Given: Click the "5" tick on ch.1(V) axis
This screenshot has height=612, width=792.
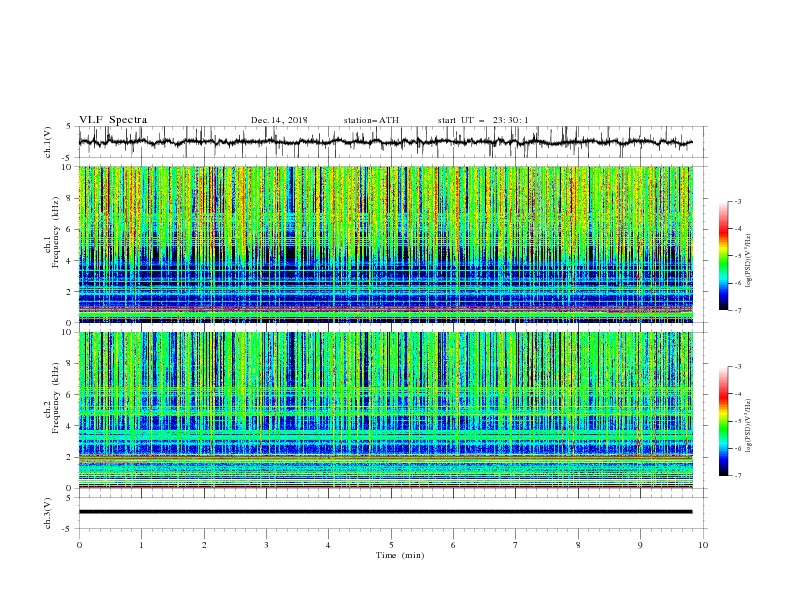Looking at the screenshot, I should pyautogui.click(x=69, y=126).
